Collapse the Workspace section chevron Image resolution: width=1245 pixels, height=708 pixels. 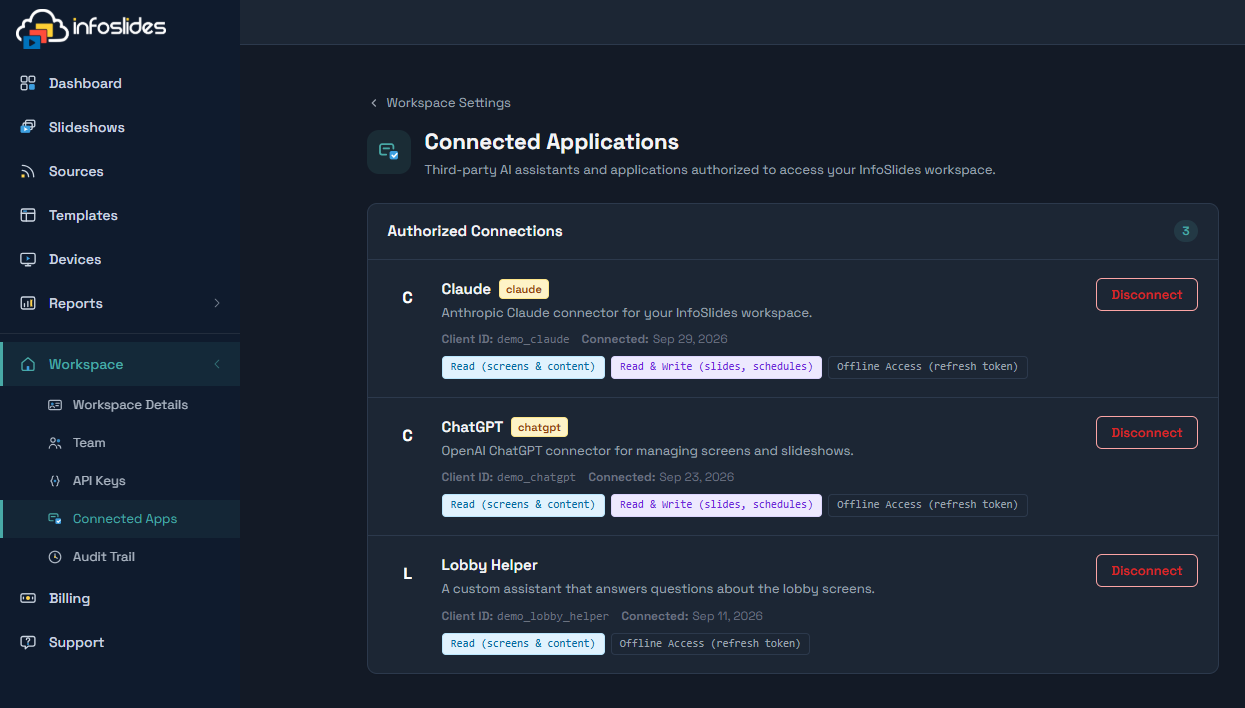point(217,364)
